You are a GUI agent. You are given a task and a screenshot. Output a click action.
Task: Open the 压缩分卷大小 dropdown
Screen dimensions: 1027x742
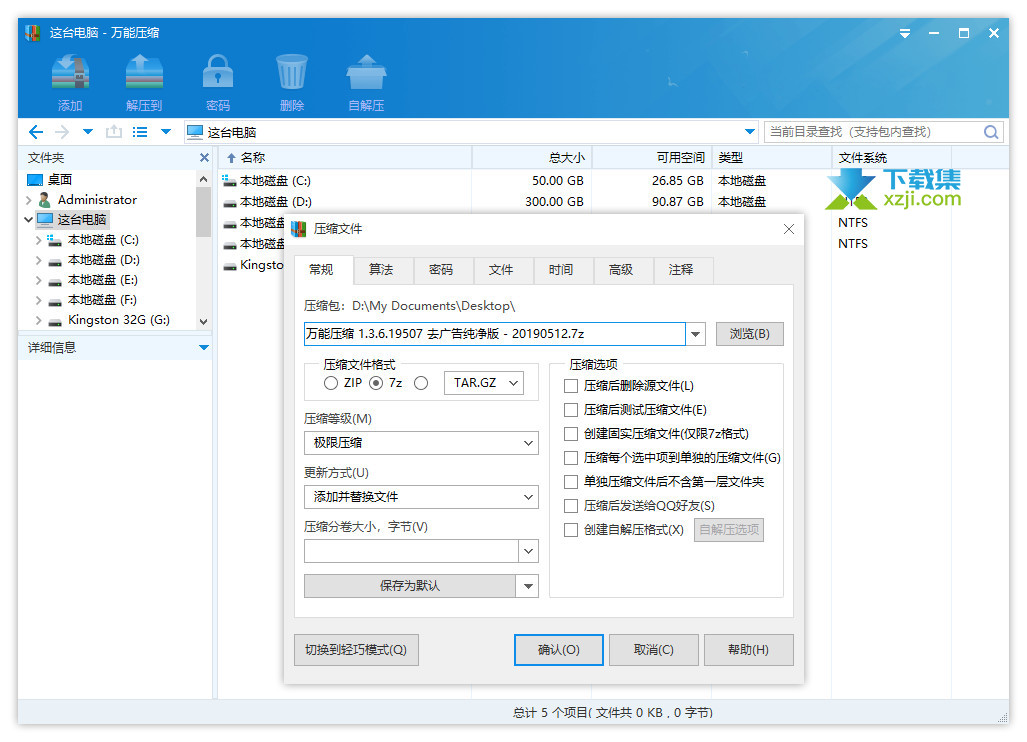528,551
